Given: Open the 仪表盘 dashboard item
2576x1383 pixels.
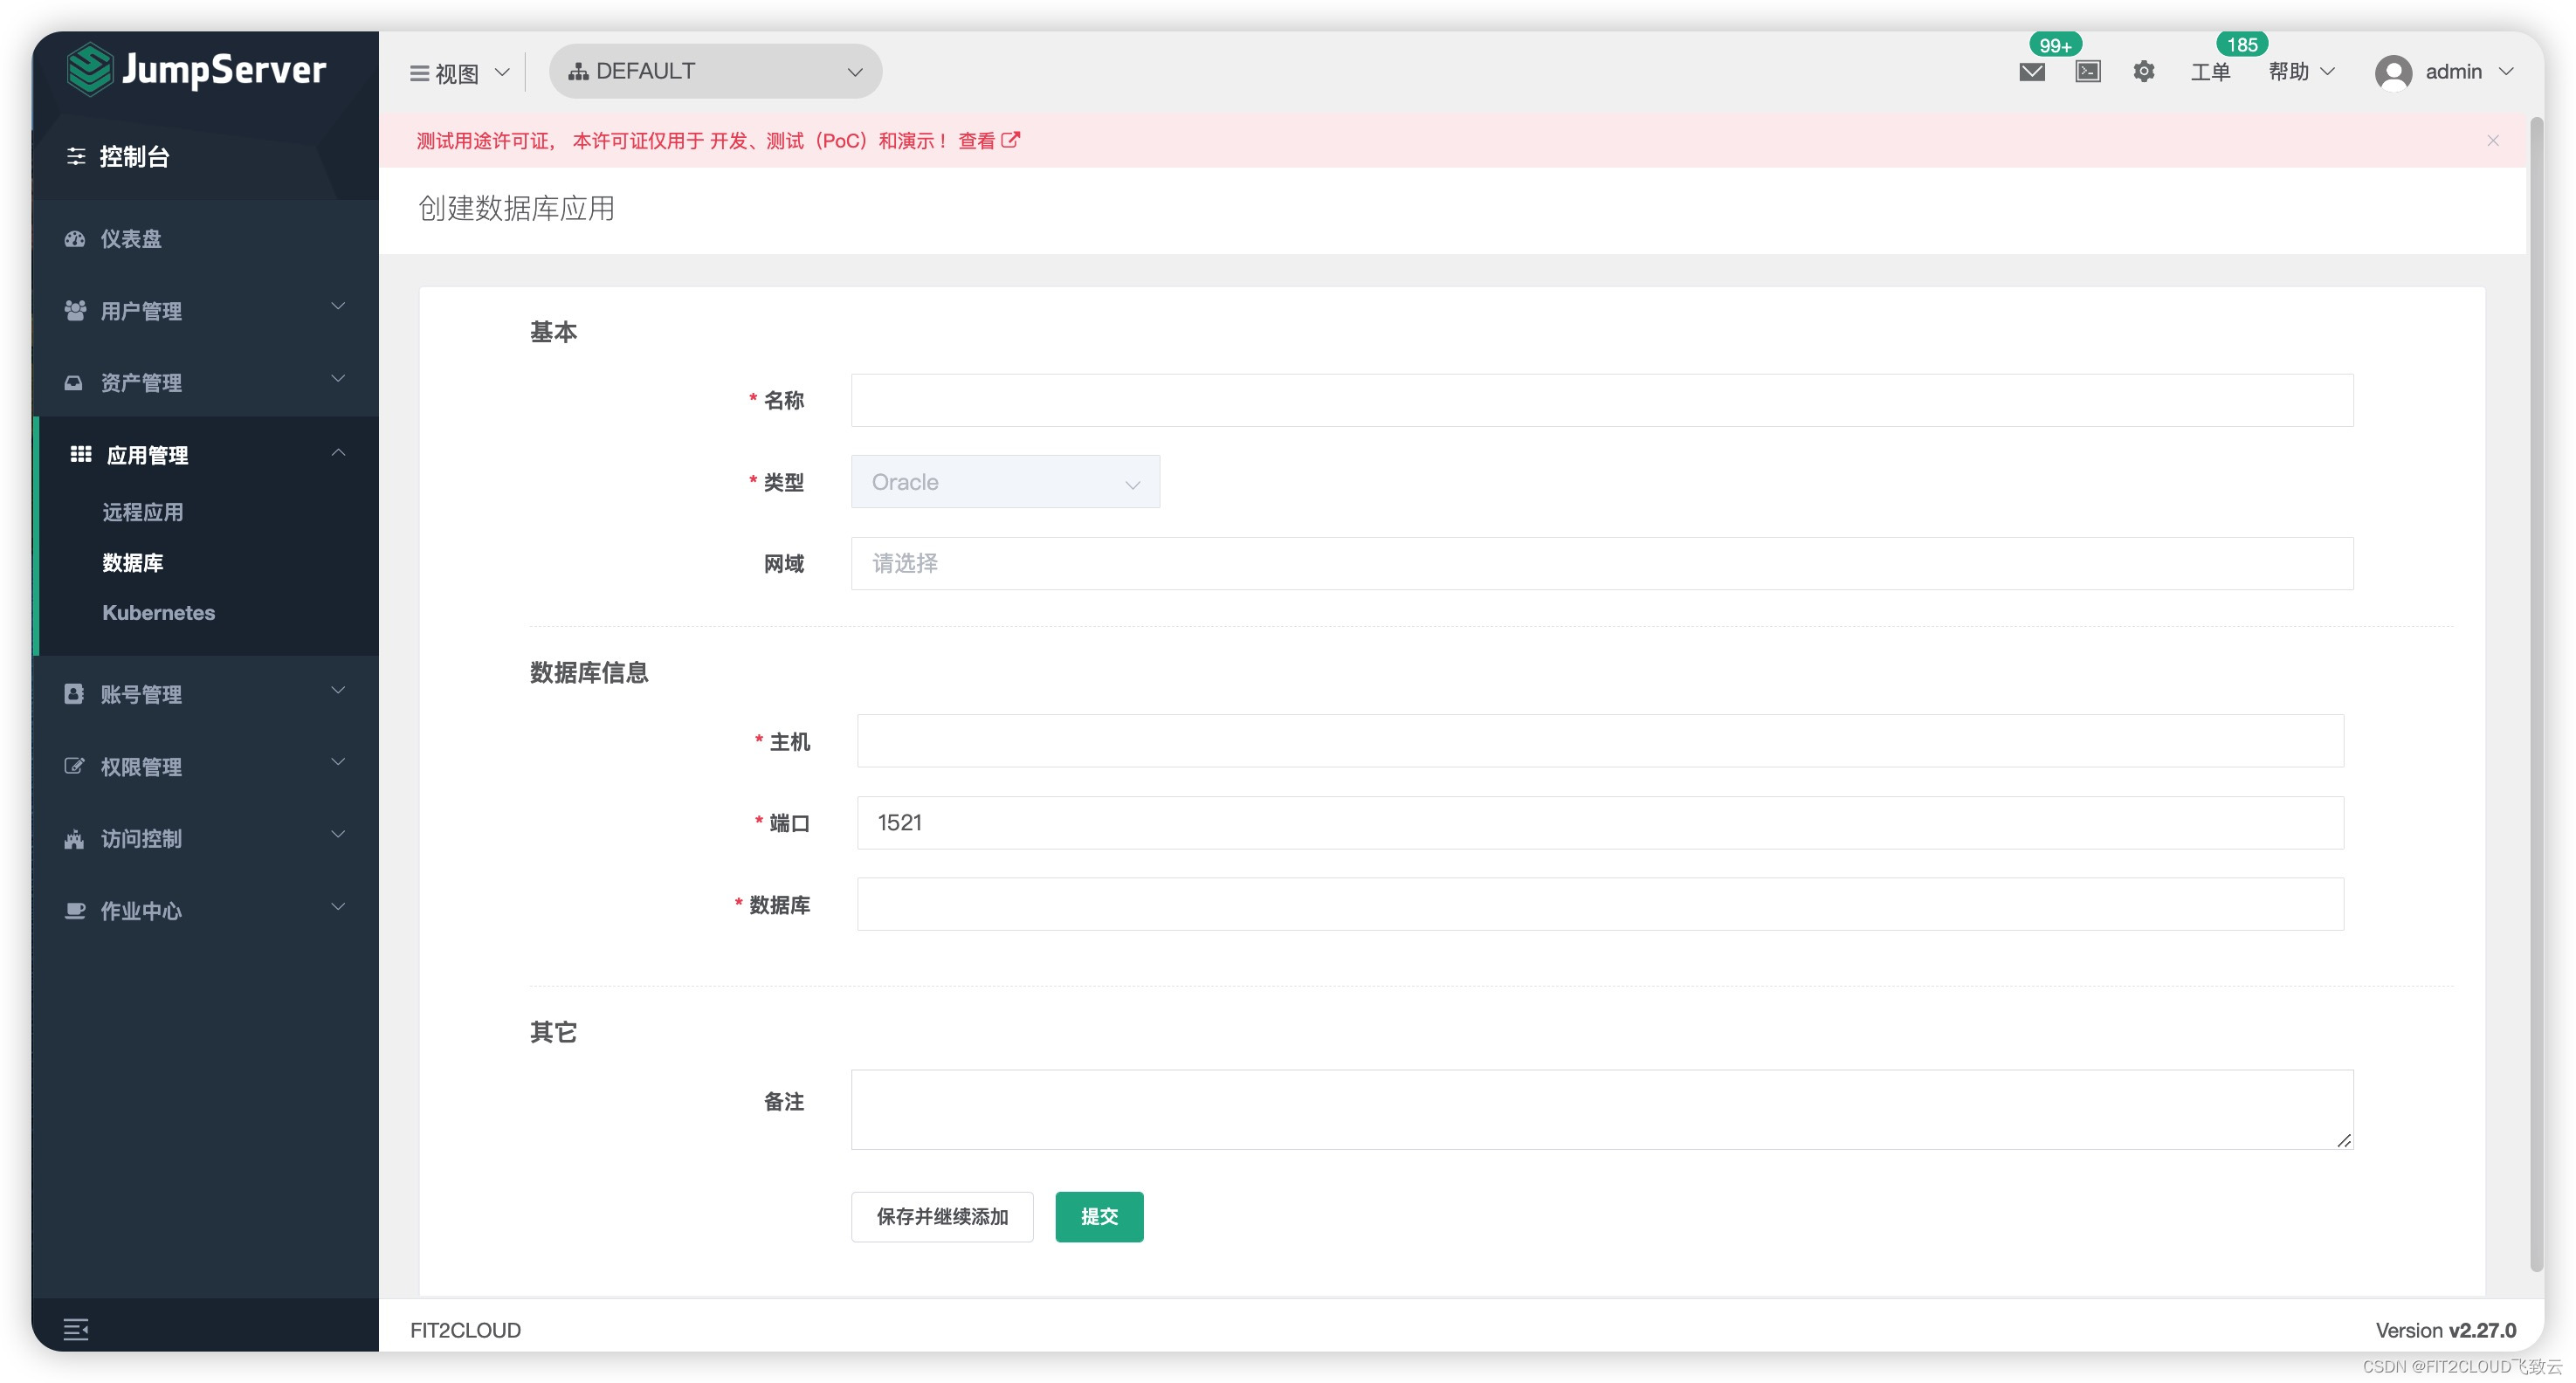Looking at the screenshot, I should [131, 238].
